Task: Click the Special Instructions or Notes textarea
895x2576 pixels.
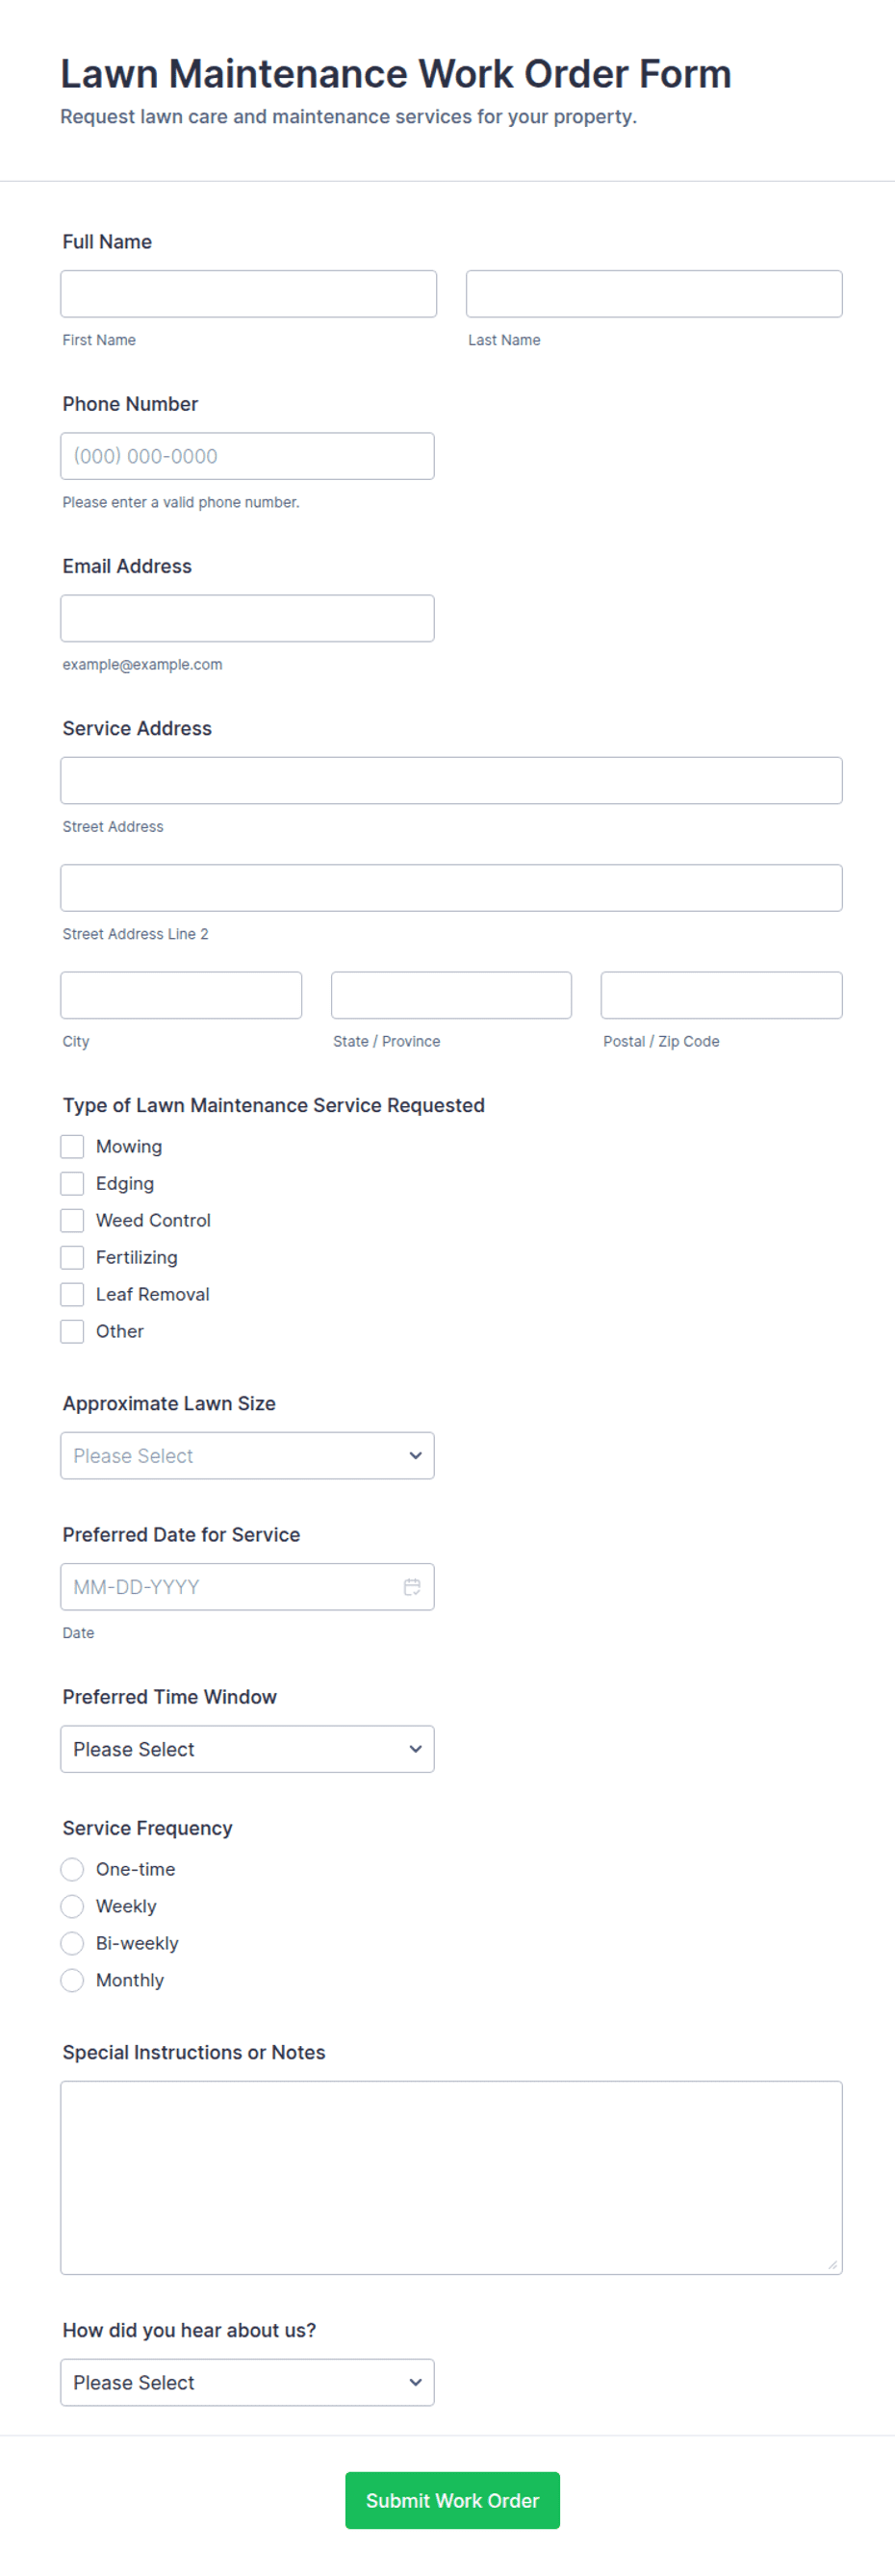Action: pos(451,2178)
